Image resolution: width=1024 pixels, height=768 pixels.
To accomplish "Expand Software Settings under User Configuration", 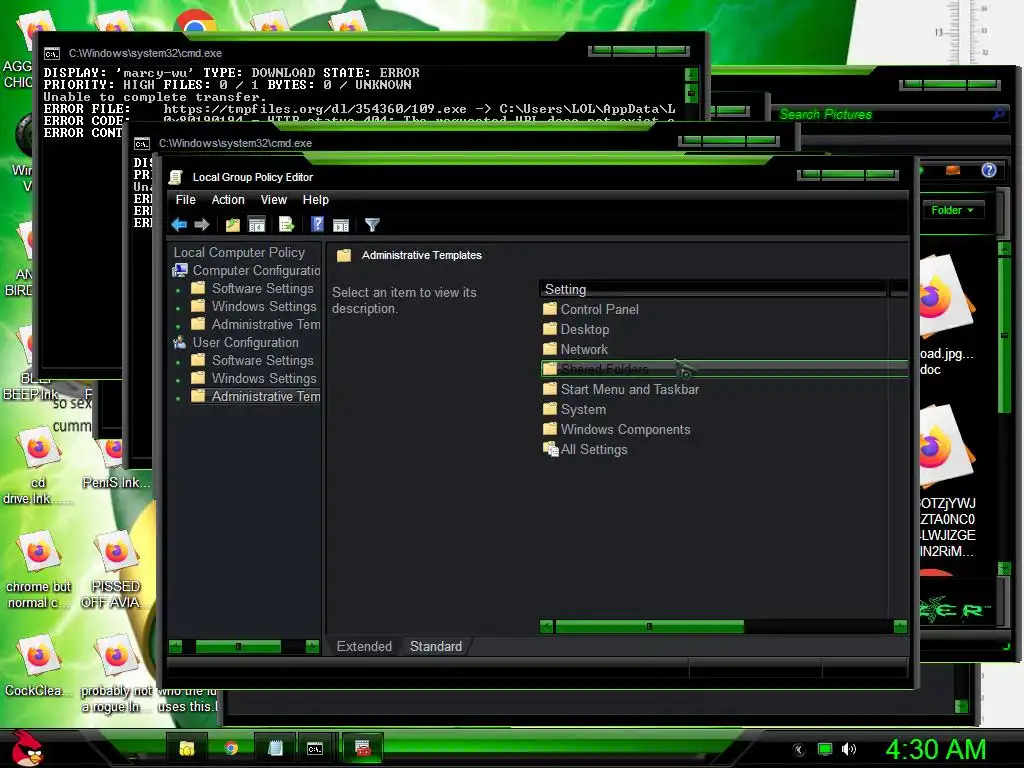I will tap(178, 361).
